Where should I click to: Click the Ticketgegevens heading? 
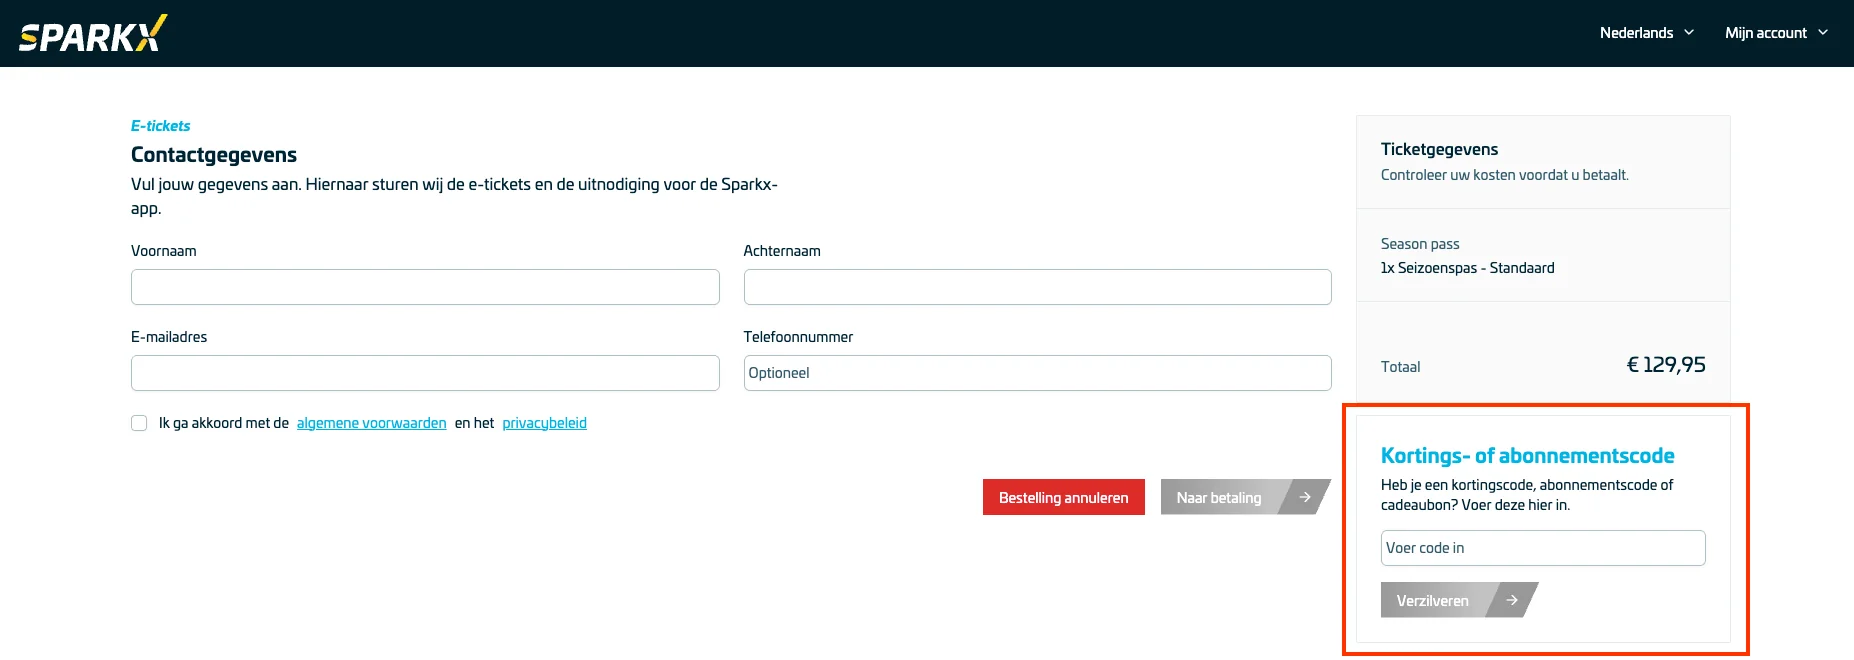click(x=1439, y=149)
